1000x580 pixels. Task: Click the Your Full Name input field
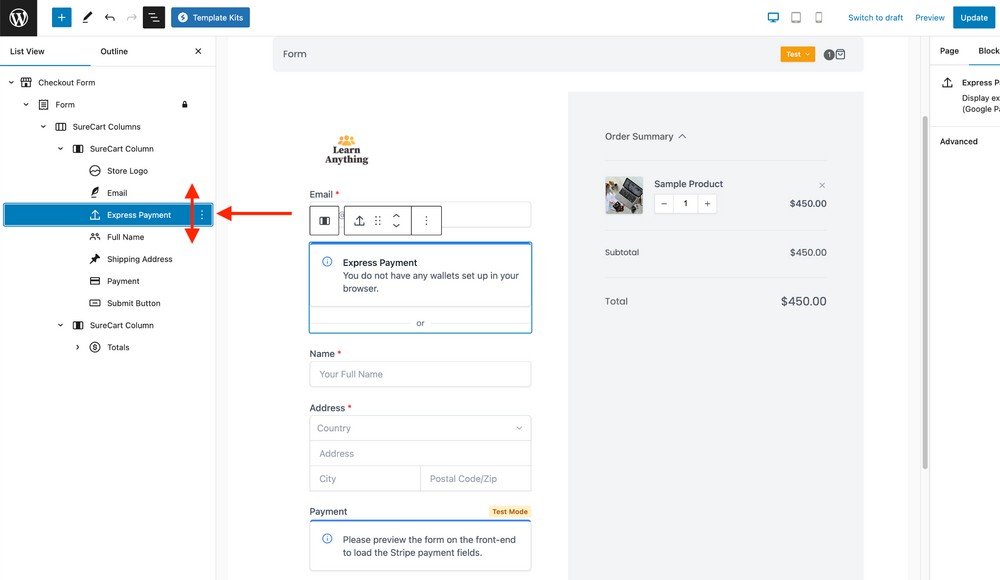(x=420, y=374)
